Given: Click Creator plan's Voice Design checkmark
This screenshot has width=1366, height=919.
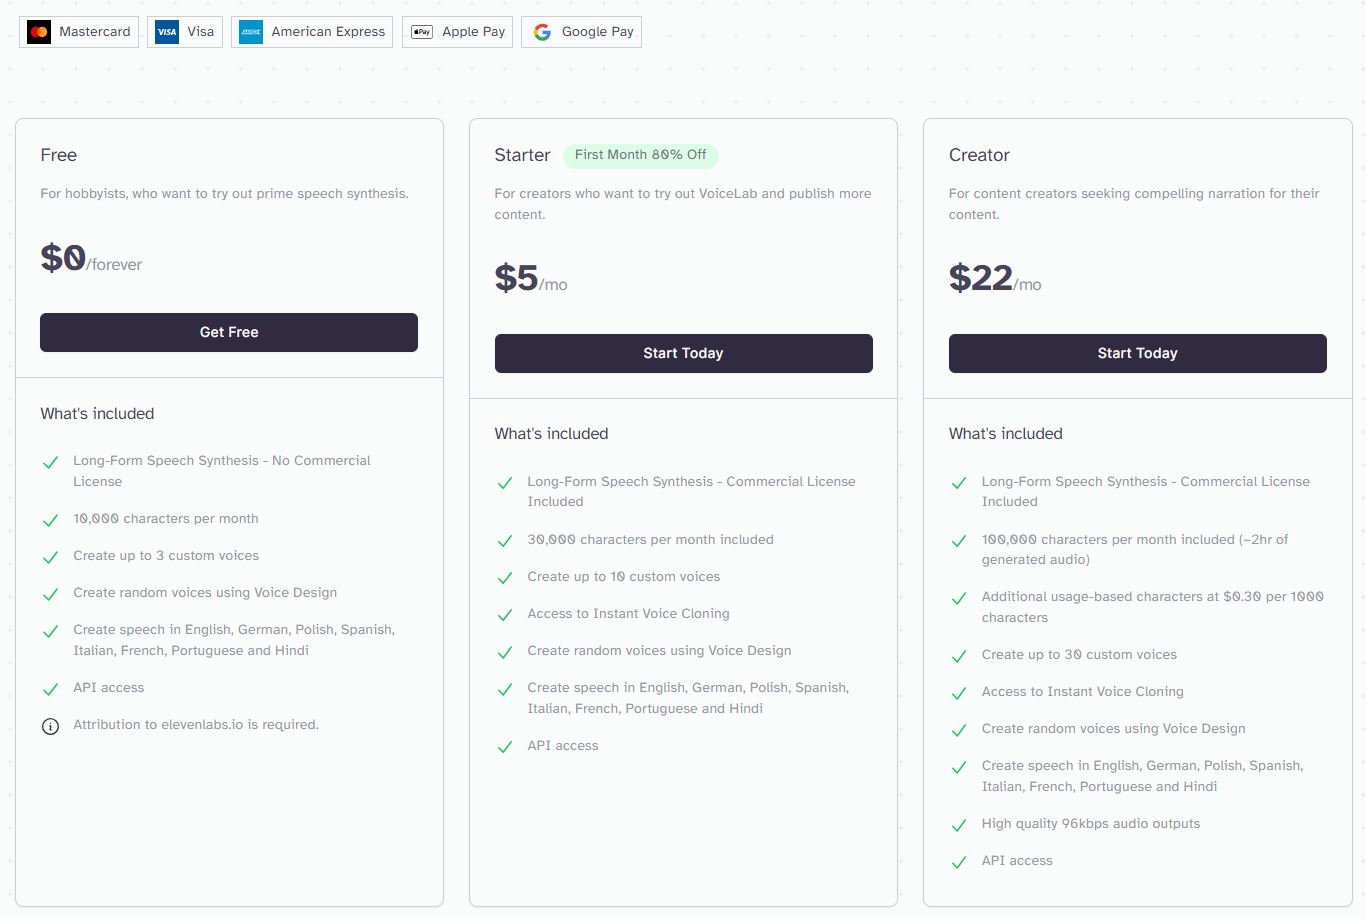Looking at the screenshot, I should 959,730.
